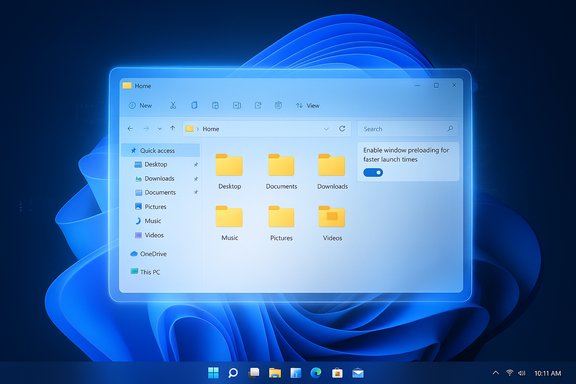The height and width of the screenshot is (384, 576).
Task: Open Mail app from taskbar
Action: (358, 373)
